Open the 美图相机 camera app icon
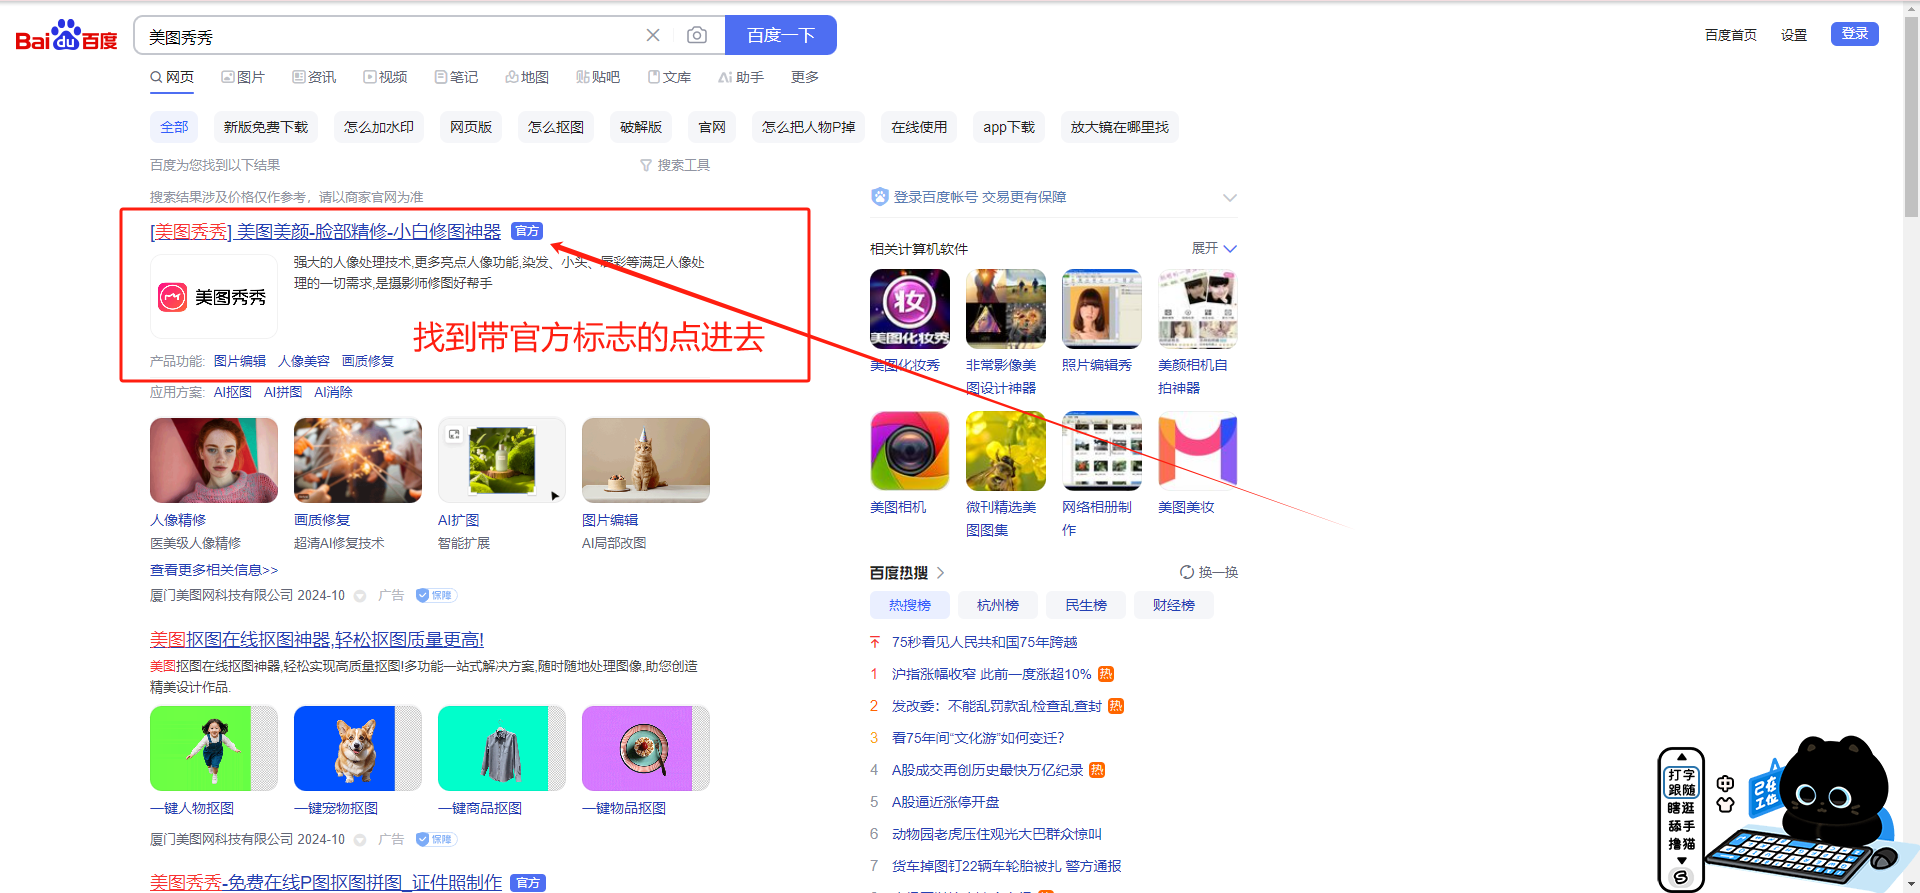Image resolution: width=1920 pixels, height=893 pixels. tap(909, 450)
